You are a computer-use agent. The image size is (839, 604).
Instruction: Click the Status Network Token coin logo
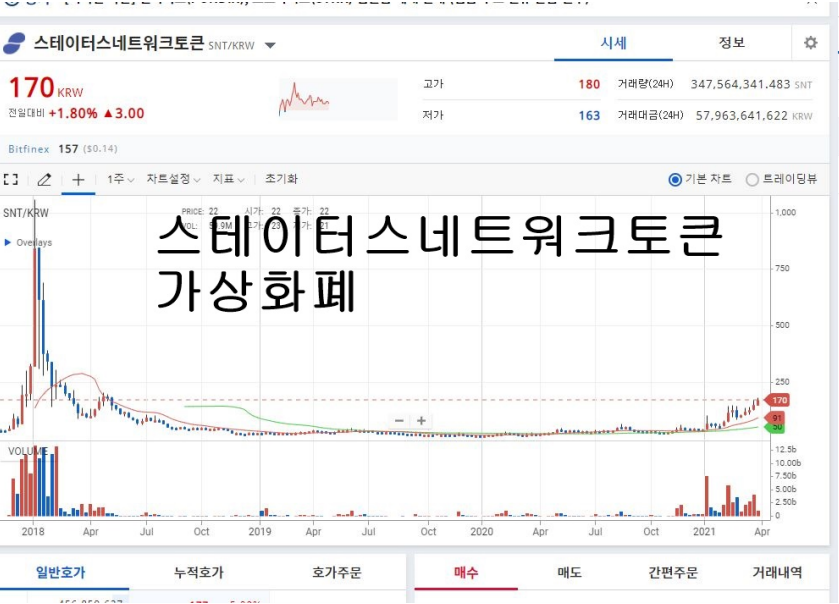point(14,43)
